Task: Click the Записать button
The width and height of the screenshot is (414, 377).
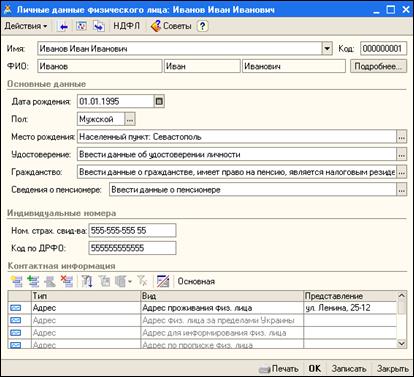Action: coord(349,369)
